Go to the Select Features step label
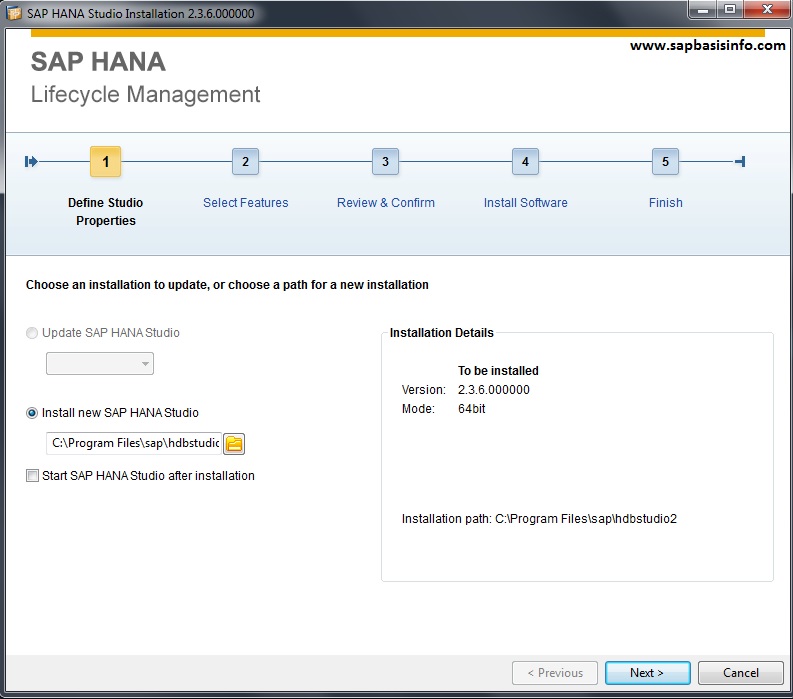Image resolution: width=793 pixels, height=699 pixels. click(245, 202)
